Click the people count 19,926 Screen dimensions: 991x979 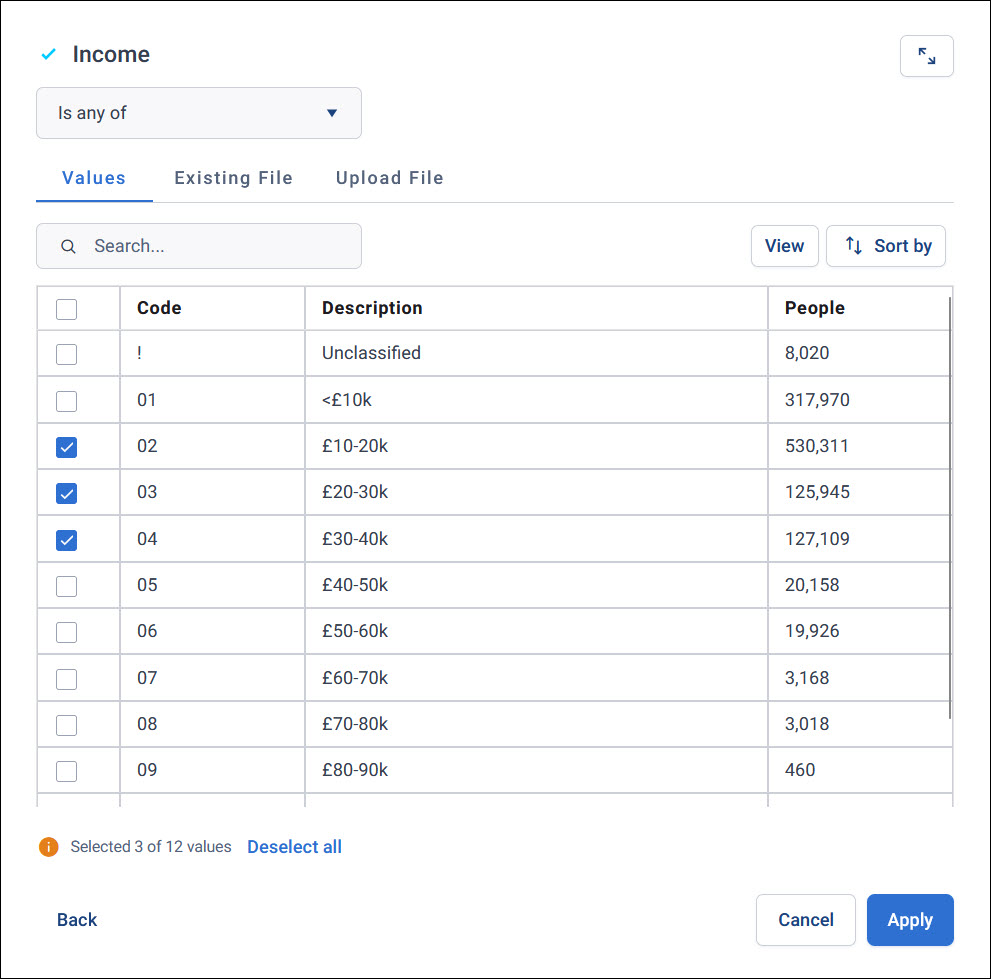[x=812, y=631]
